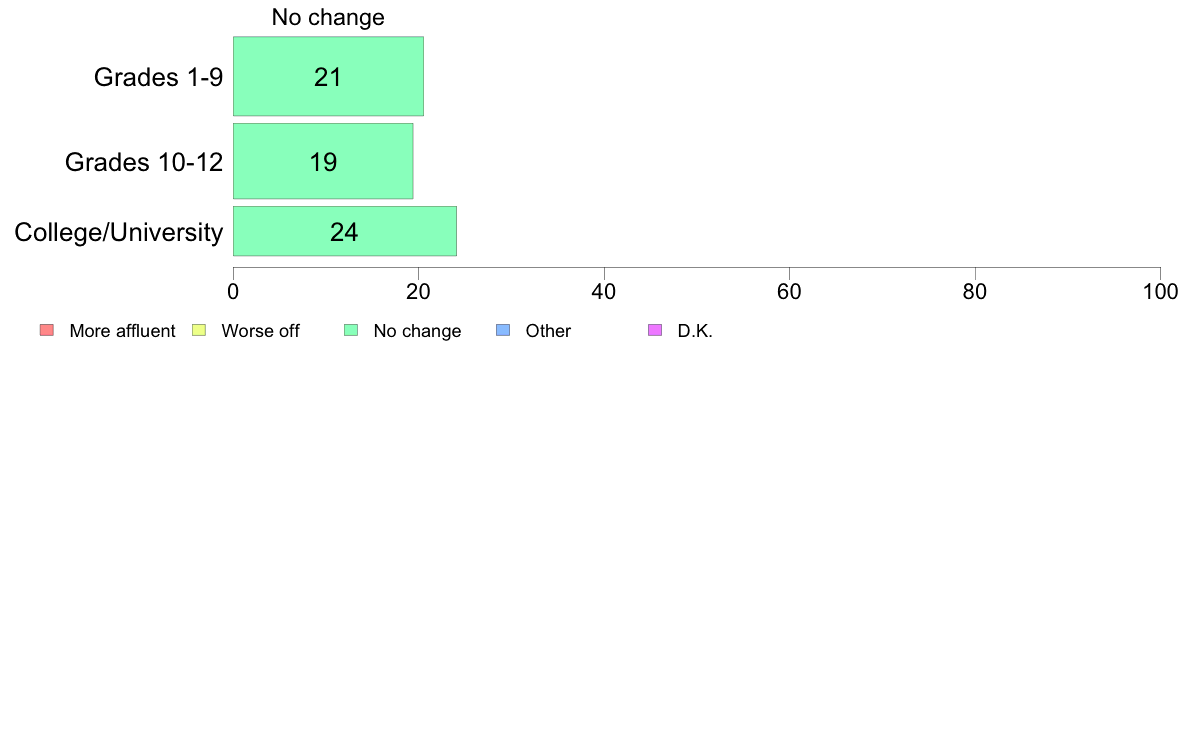
Task: Select the College/University bar showing 24
Action: [x=345, y=231]
